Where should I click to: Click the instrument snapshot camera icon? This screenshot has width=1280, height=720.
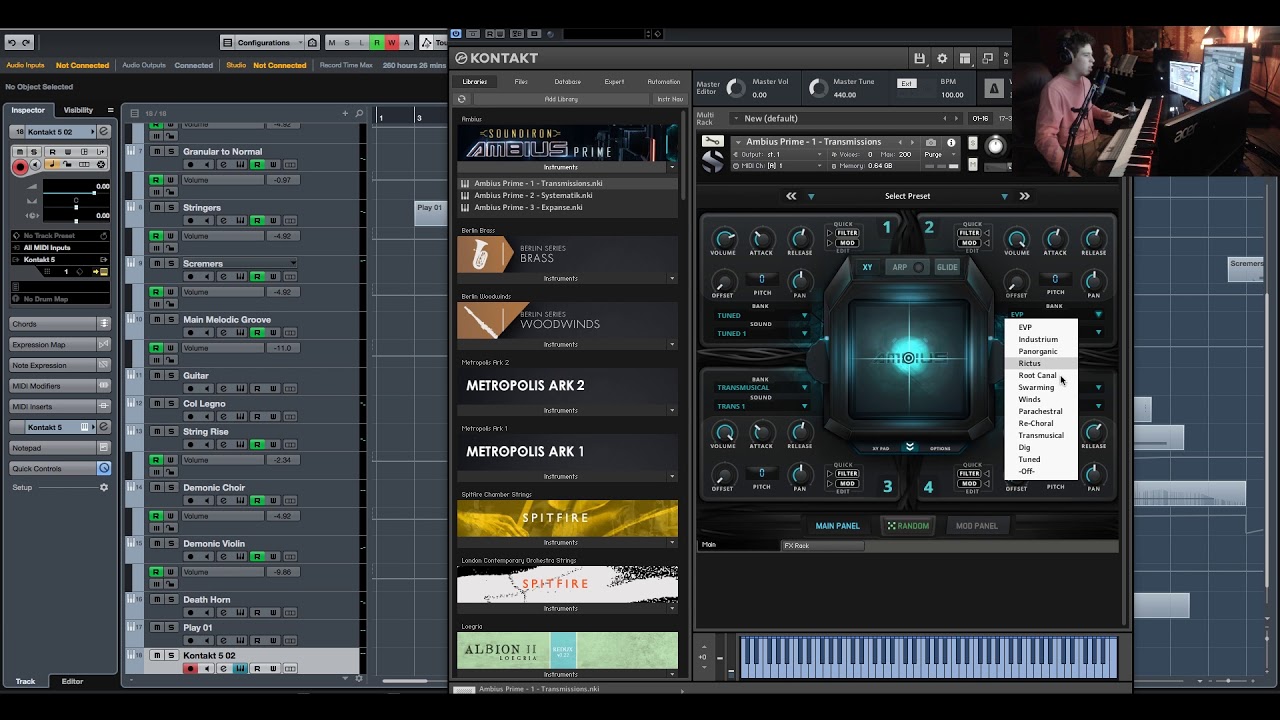[931, 142]
